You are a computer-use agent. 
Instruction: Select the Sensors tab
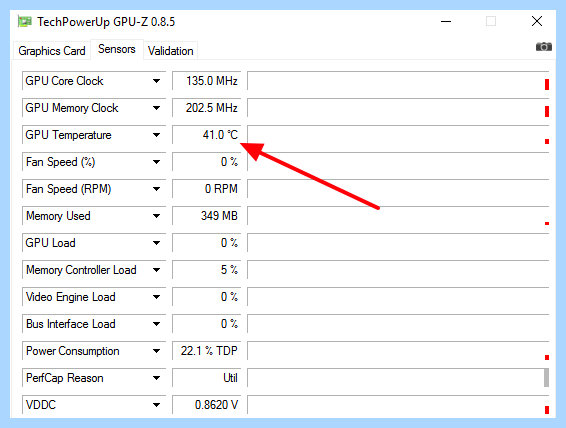(x=117, y=49)
